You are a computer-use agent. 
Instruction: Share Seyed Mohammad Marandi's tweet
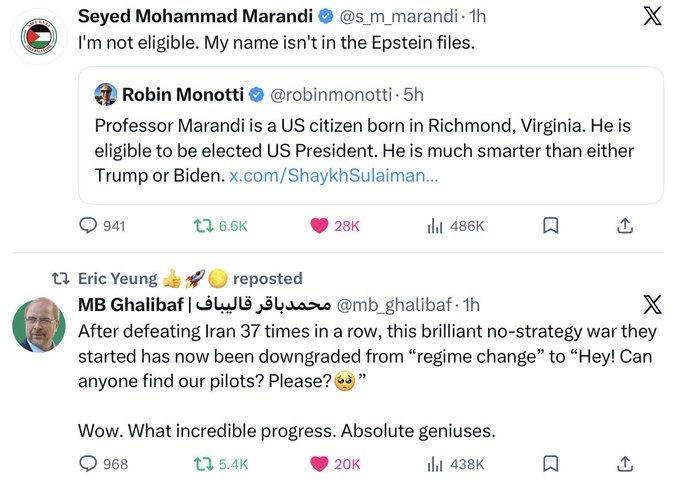pos(625,226)
